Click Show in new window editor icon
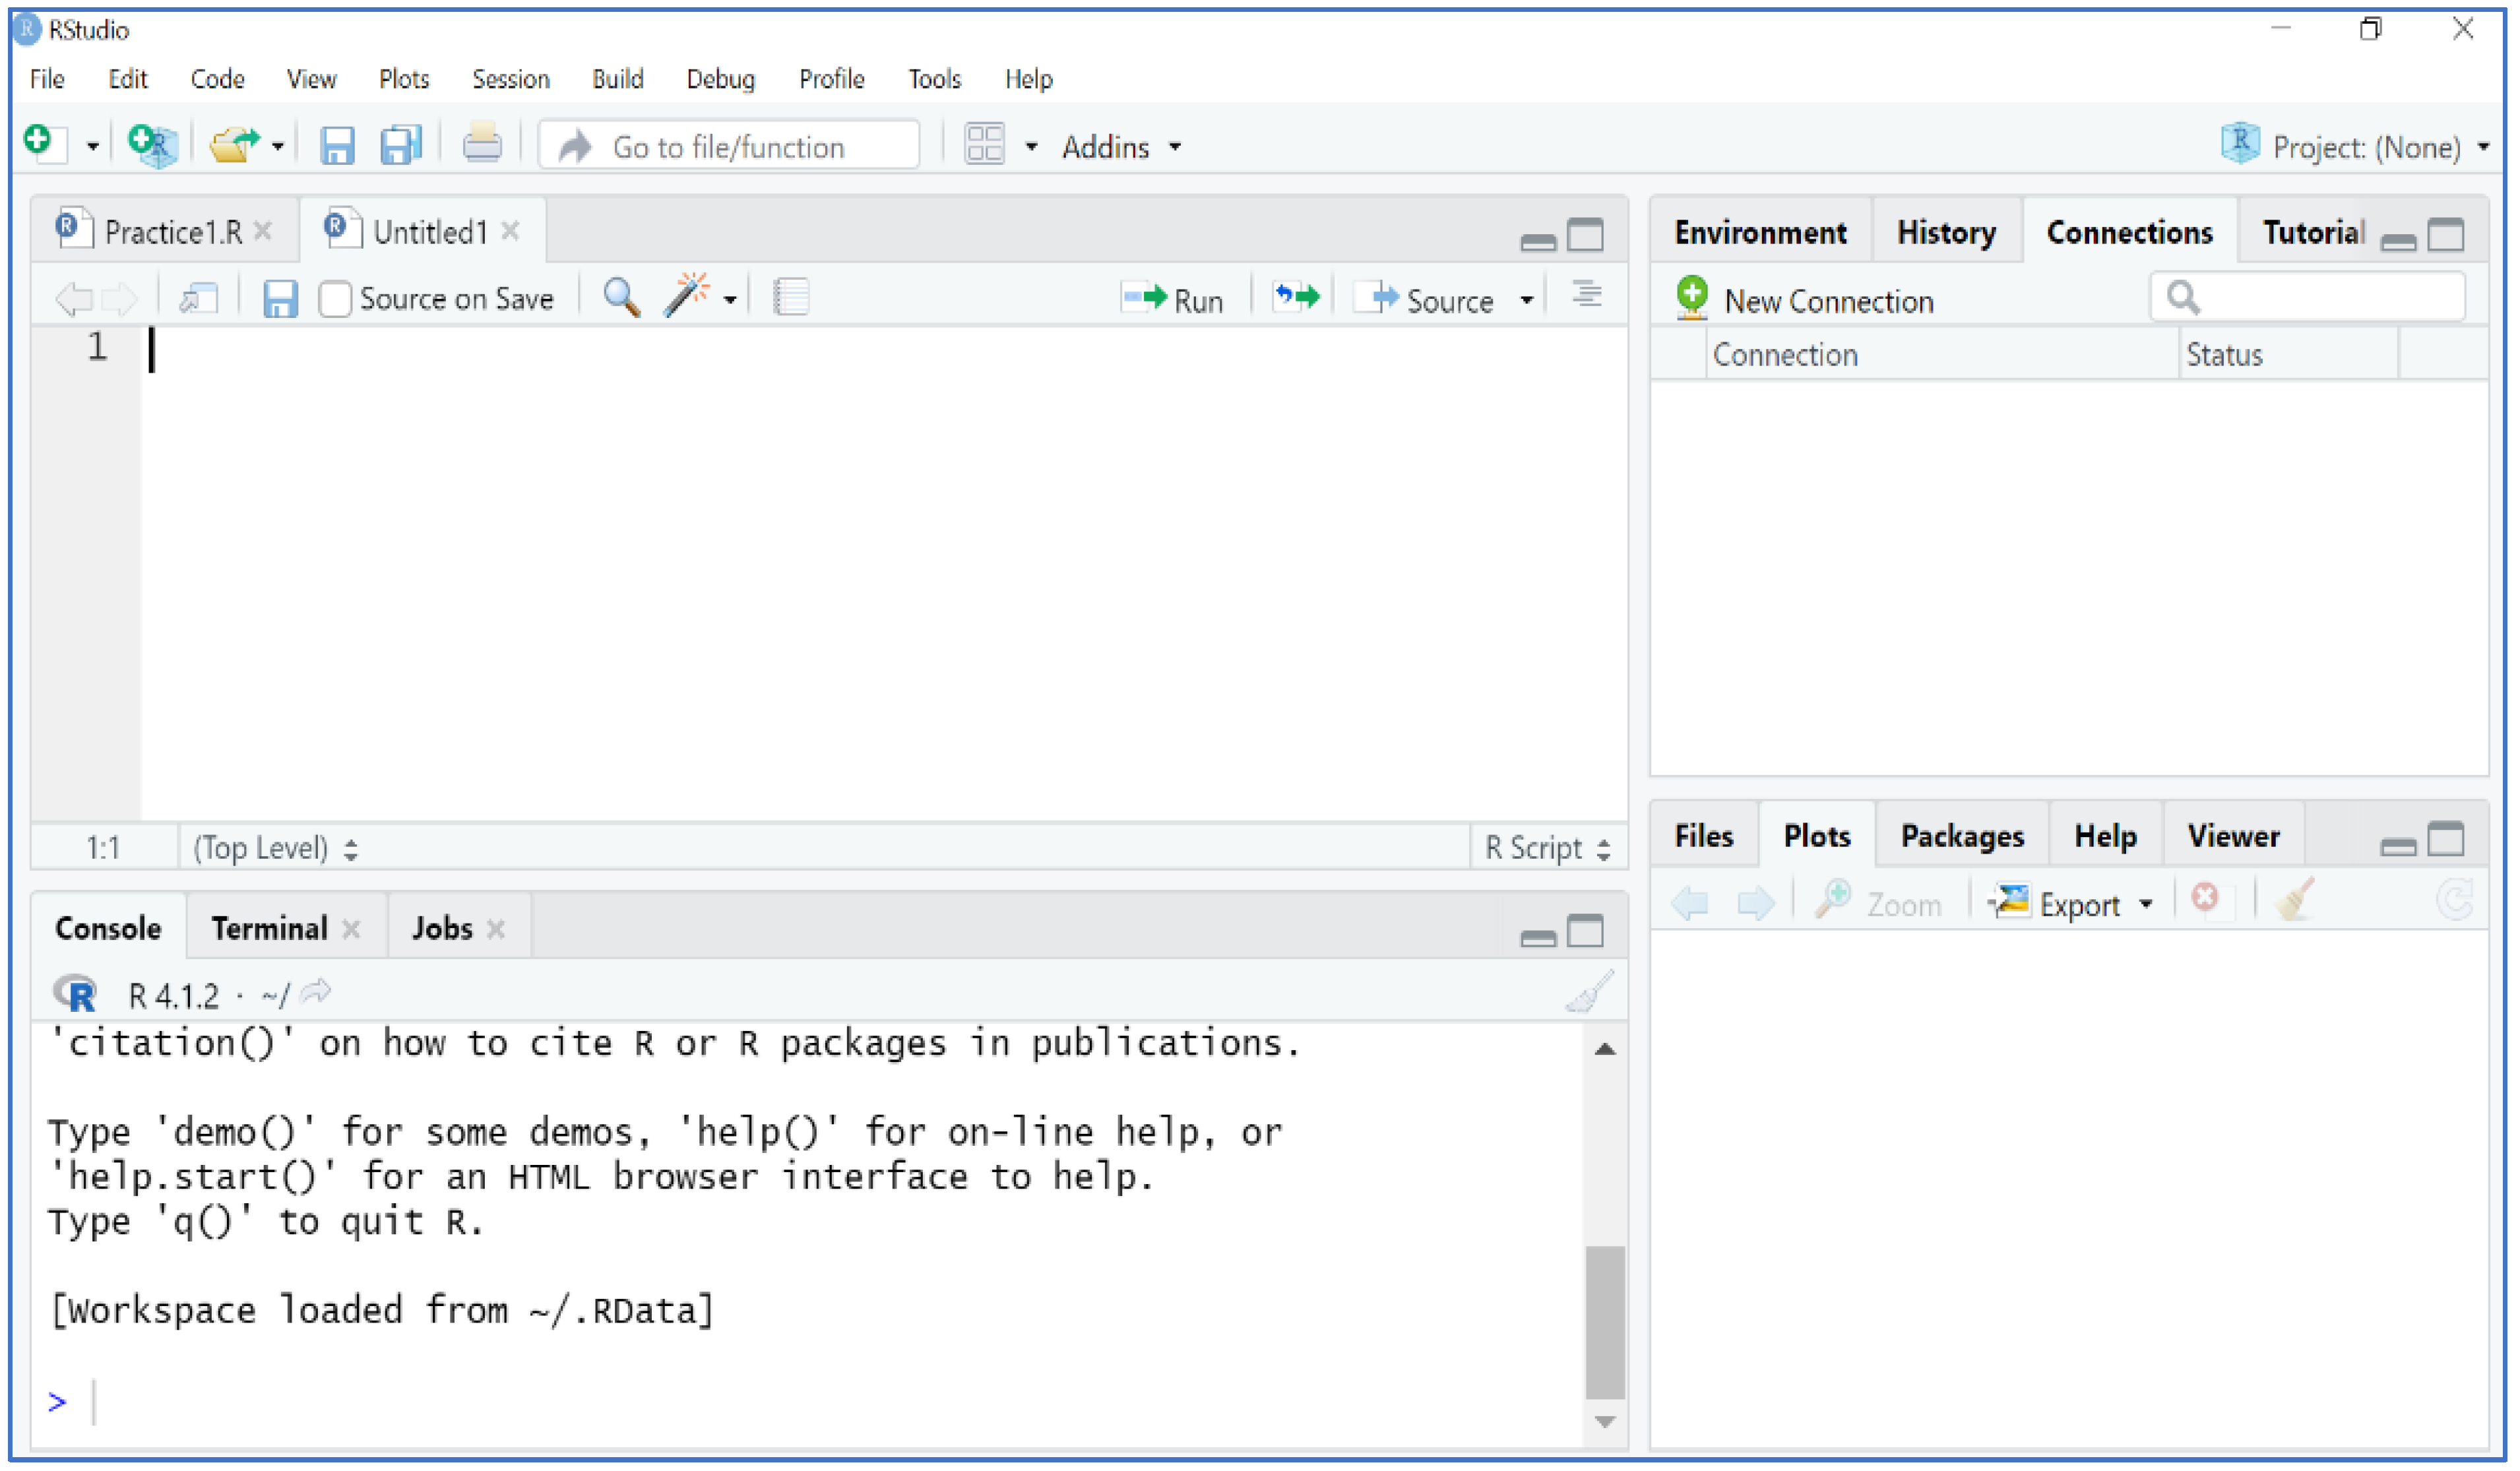This screenshot has height=1471, width=2520. (199, 298)
